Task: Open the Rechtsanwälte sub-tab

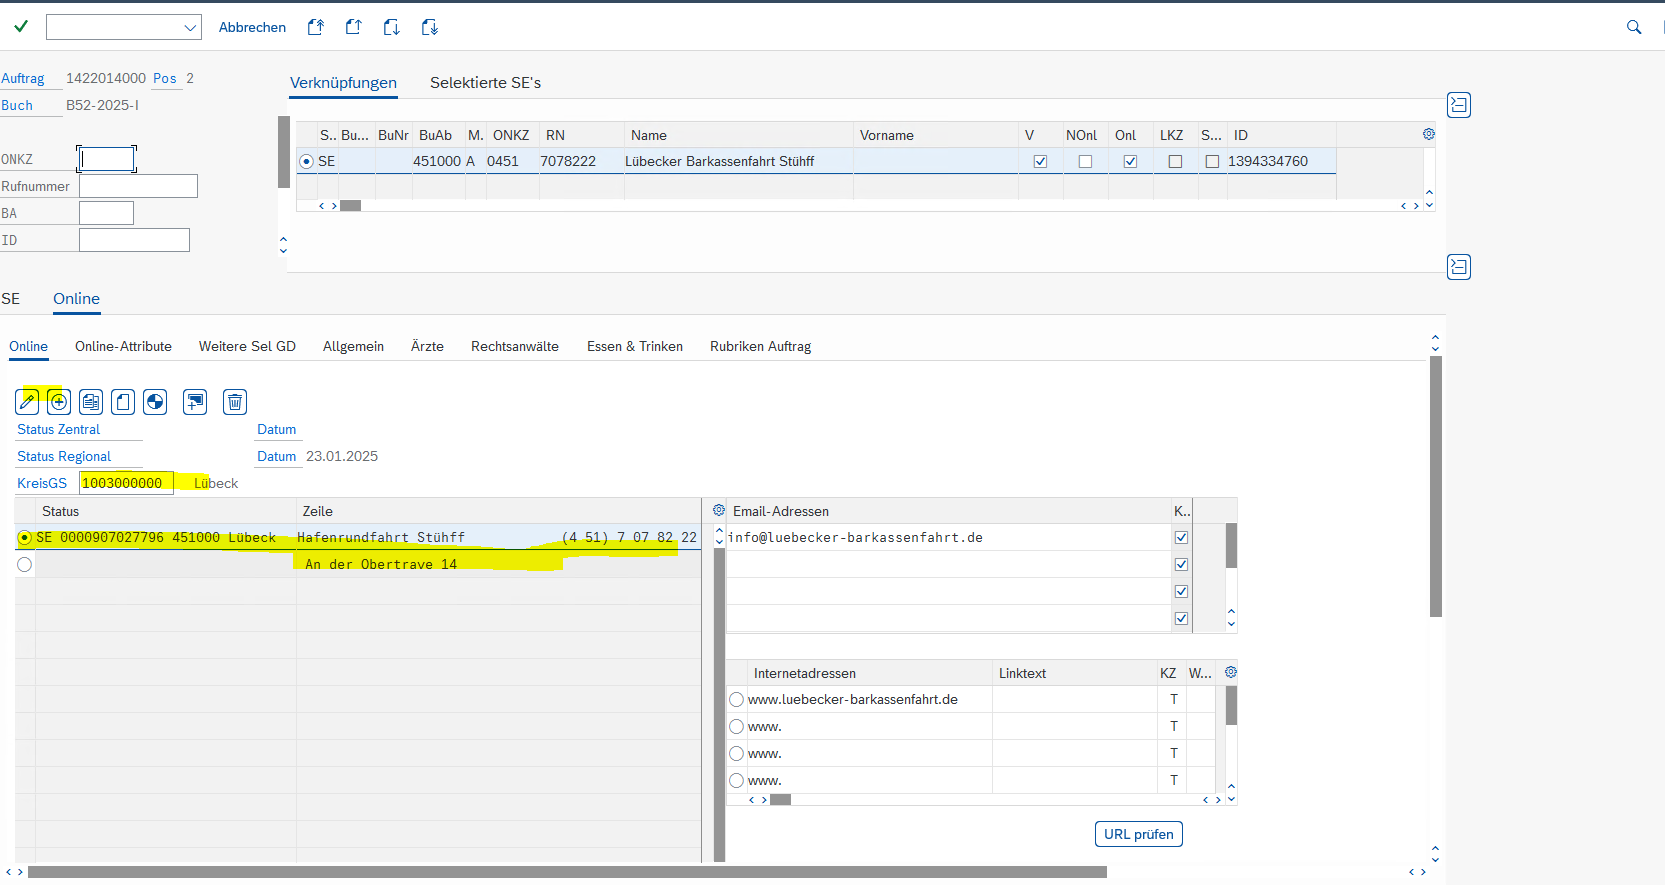Action: (515, 346)
